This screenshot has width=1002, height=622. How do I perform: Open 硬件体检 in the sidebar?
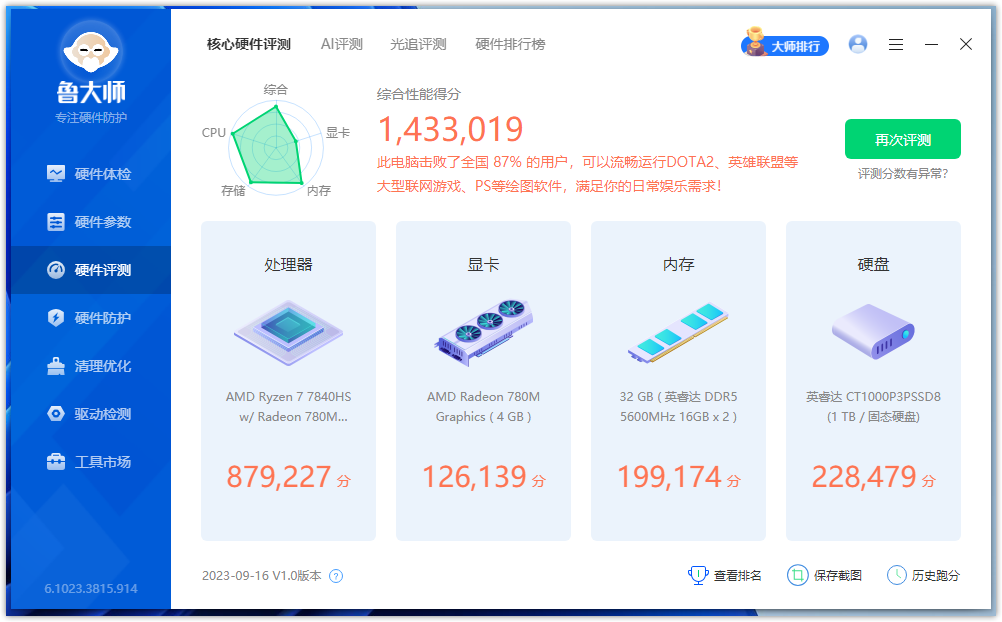[89, 174]
